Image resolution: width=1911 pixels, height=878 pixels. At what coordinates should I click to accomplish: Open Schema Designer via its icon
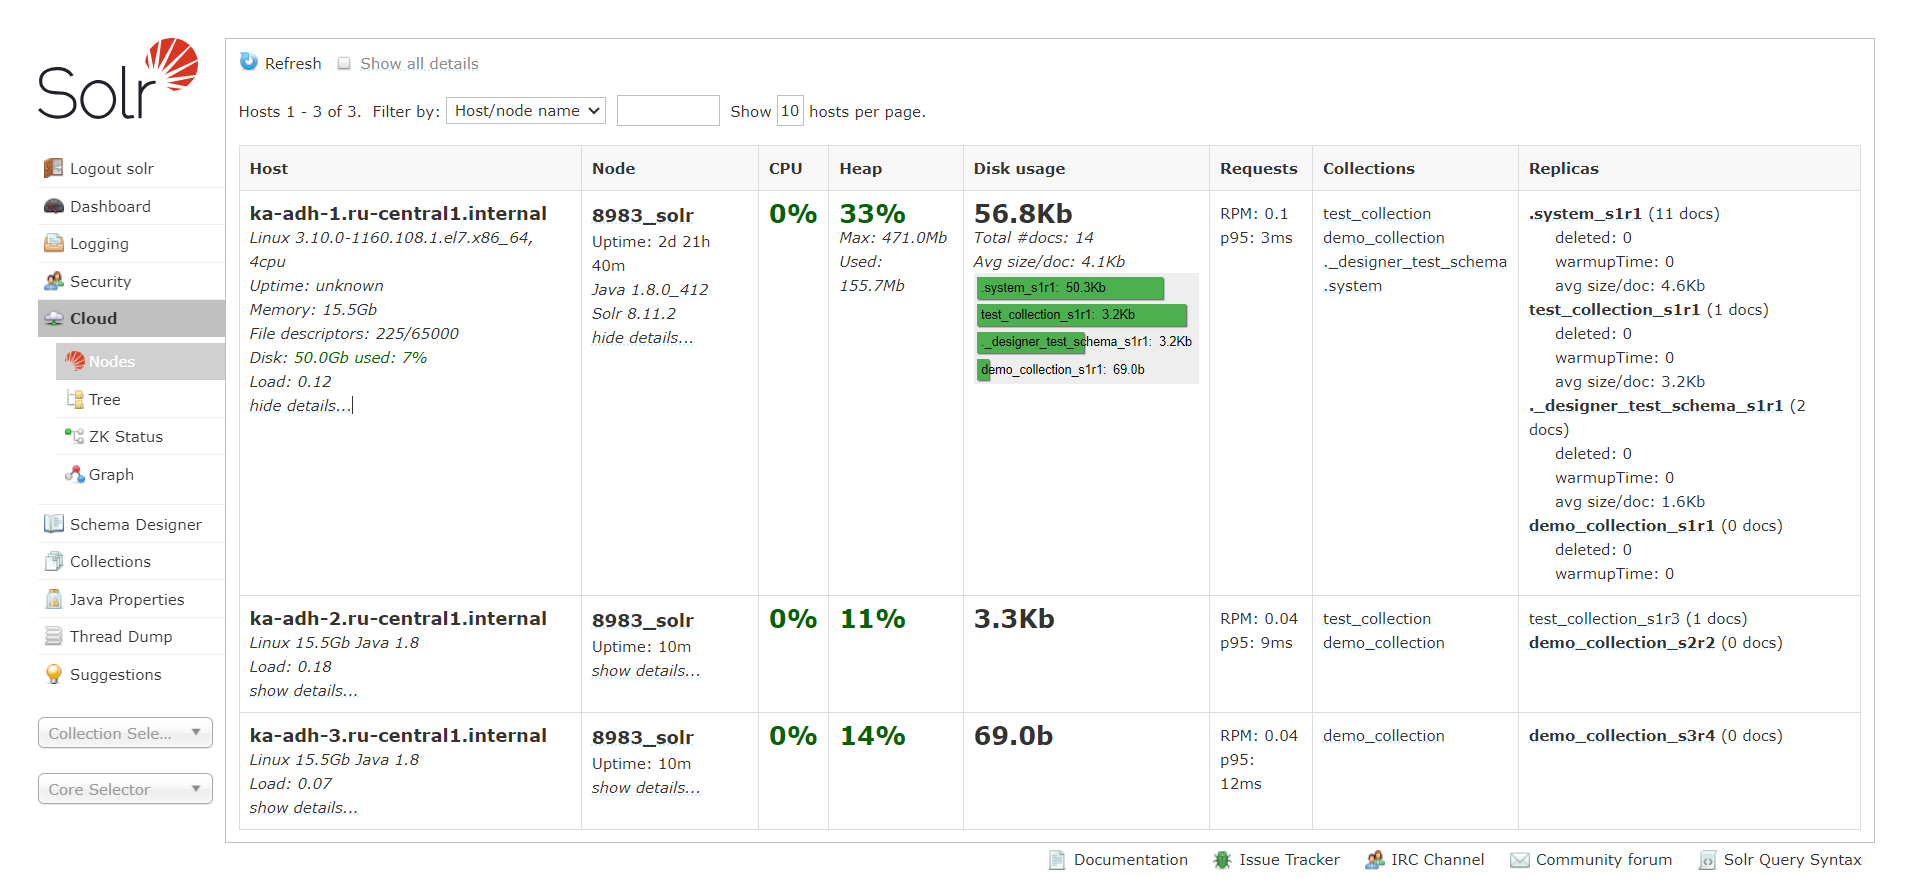[53, 524]
